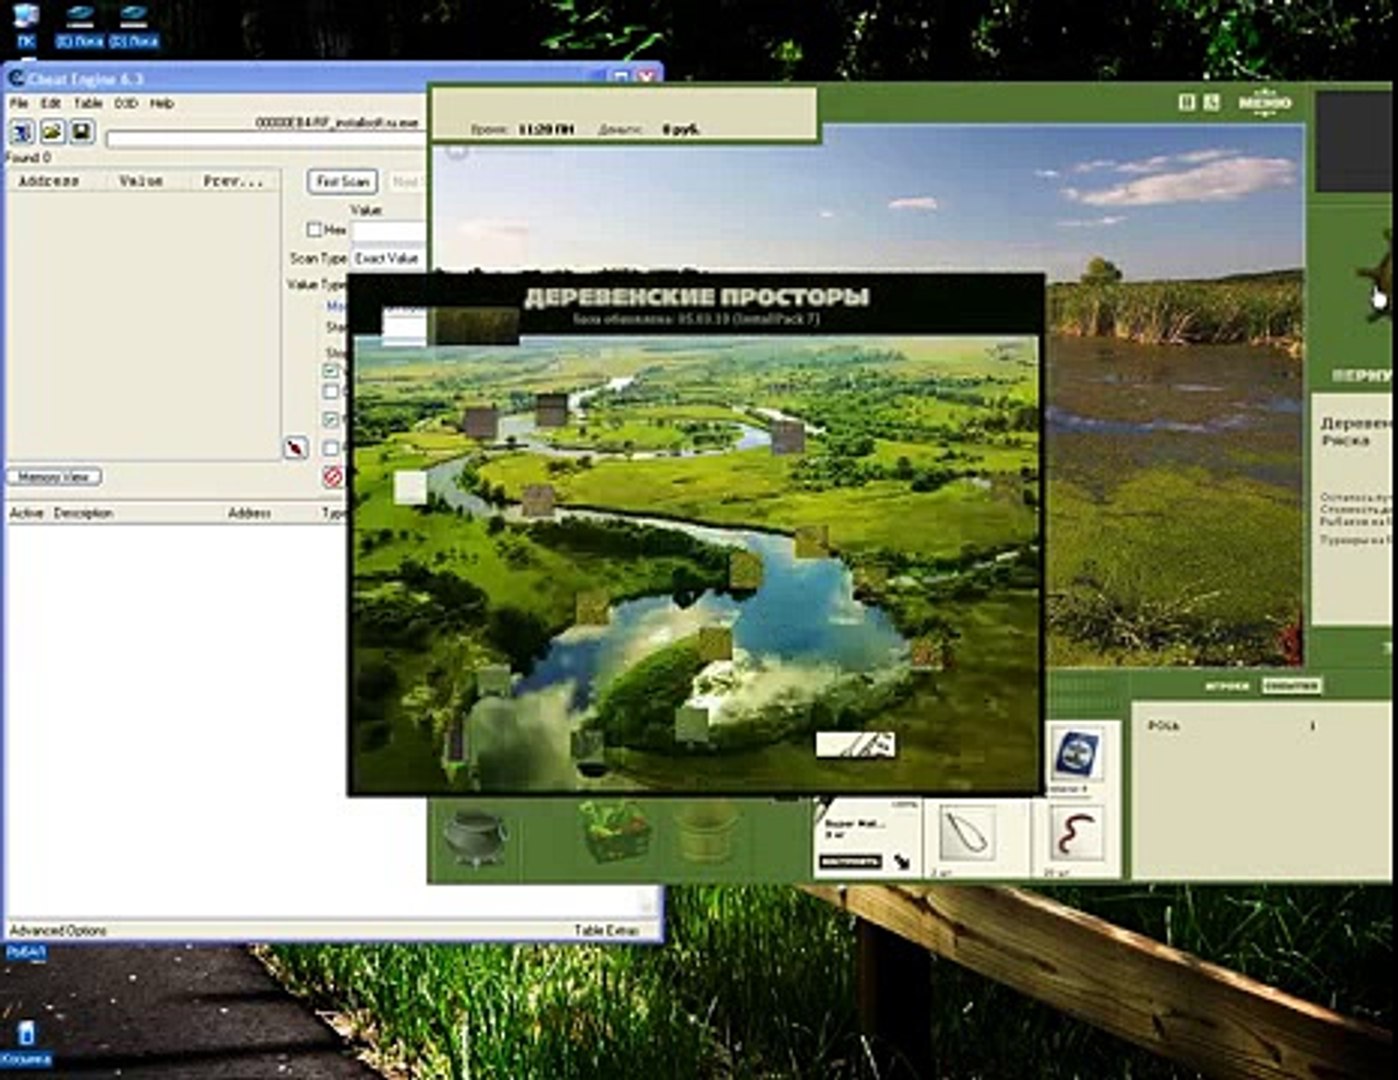Click the fishing rod thumbnail on the map
Image resolution: width=1398 pixels, height=1080 pixels.
click(855, 744)
